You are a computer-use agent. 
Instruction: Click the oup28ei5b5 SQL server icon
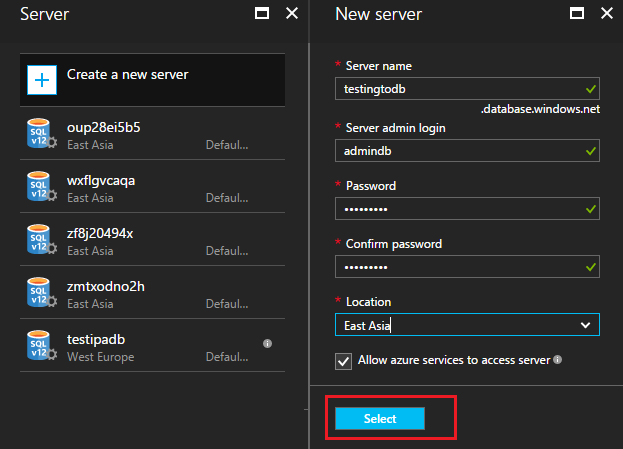(42, 136)
